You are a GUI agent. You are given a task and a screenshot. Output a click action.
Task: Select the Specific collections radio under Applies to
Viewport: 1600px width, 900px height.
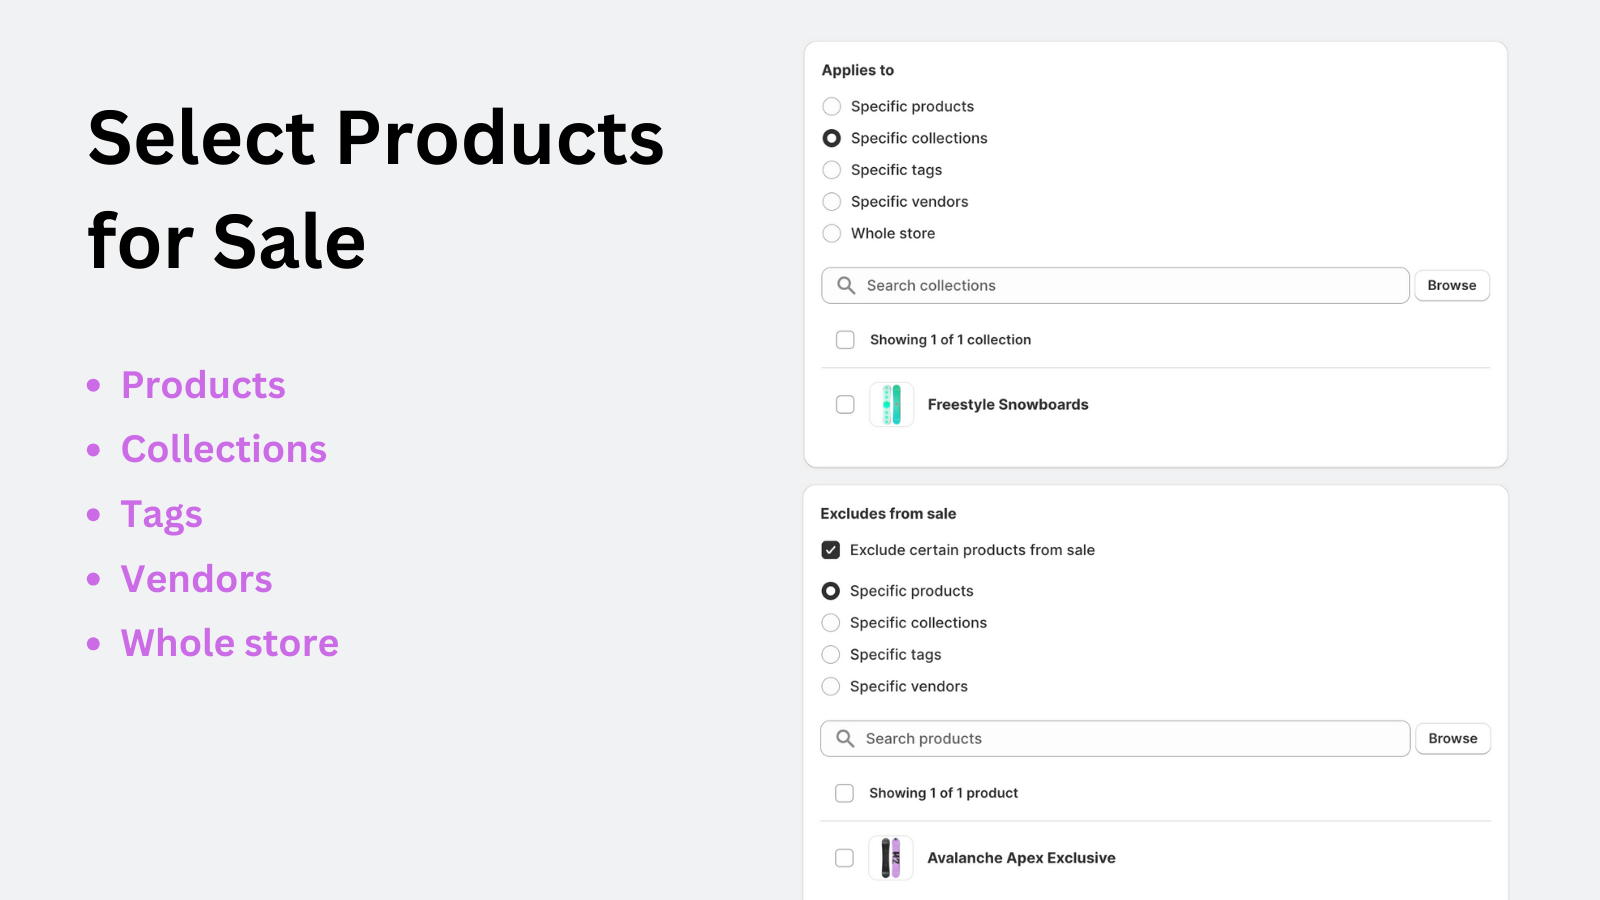tap(832, 138)
